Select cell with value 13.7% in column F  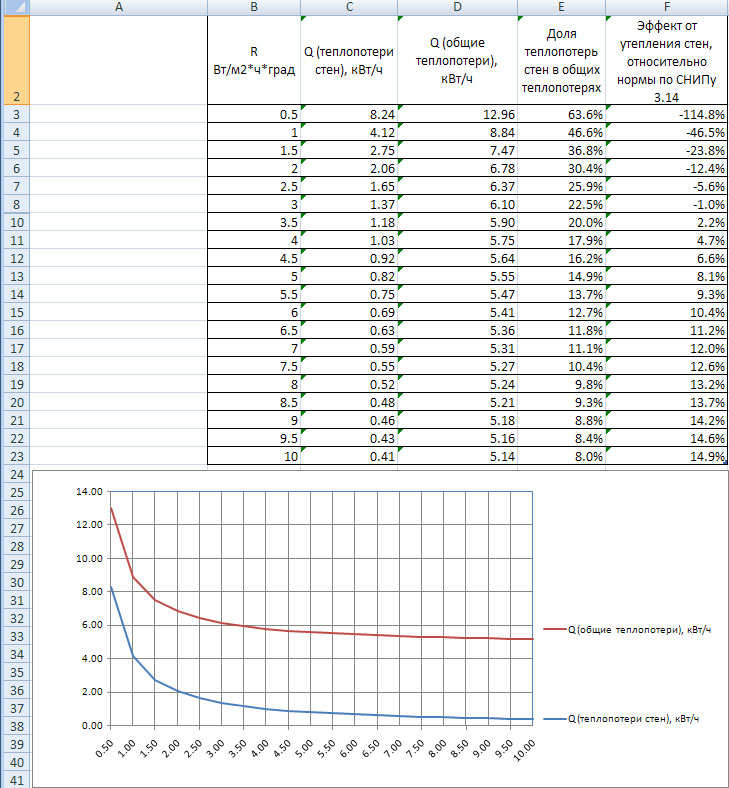click(667, 403)
